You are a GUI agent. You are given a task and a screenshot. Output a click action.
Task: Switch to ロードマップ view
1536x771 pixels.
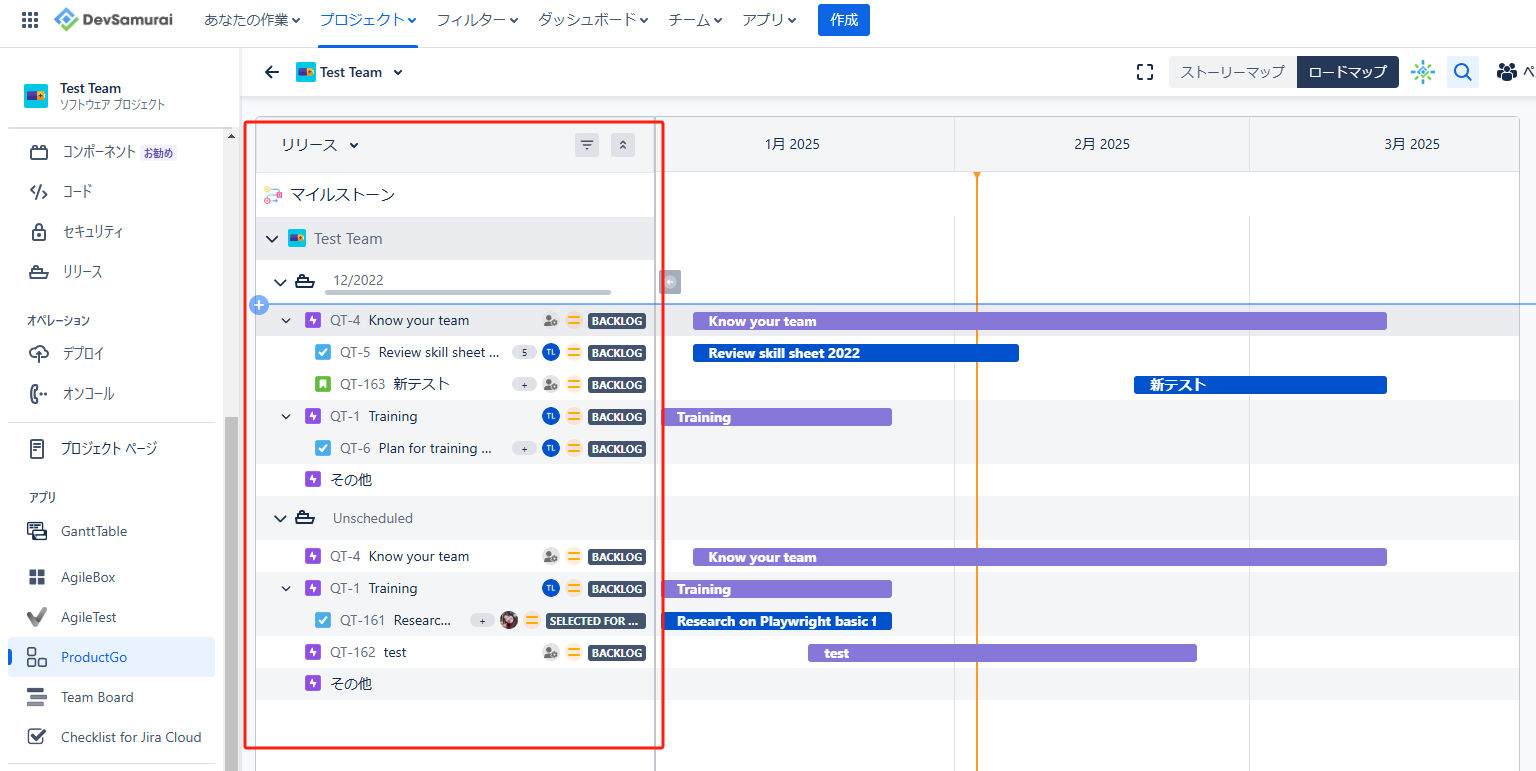pyautogui.click(x=1347, y=72)
